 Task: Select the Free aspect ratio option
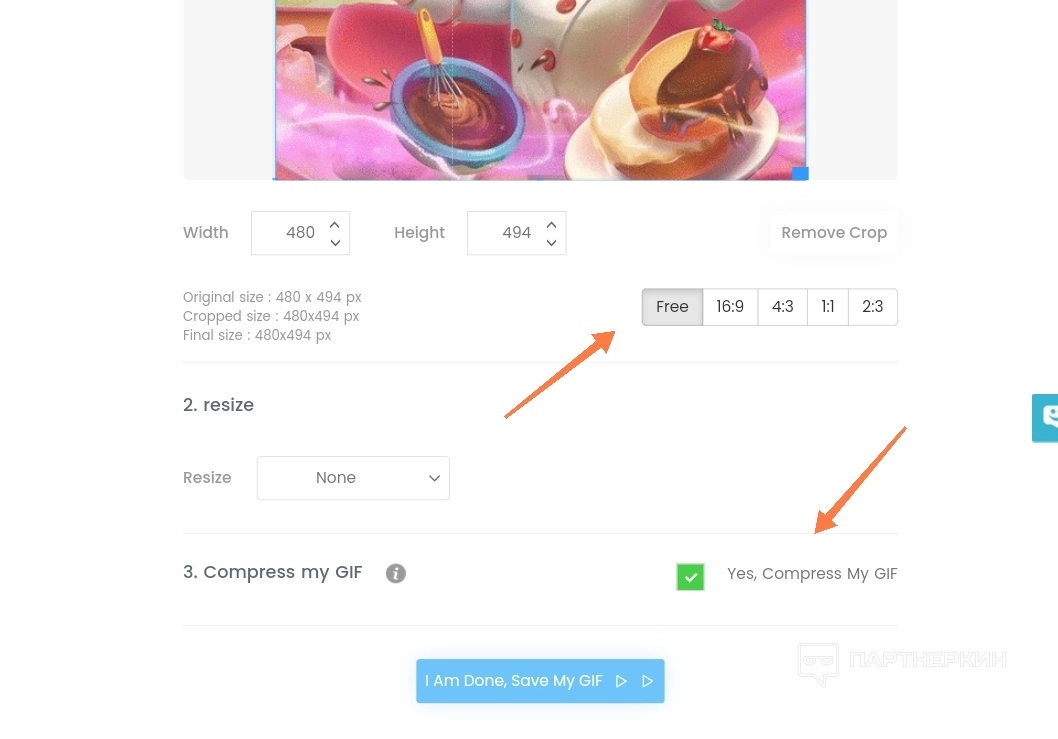tap(672, 306)
